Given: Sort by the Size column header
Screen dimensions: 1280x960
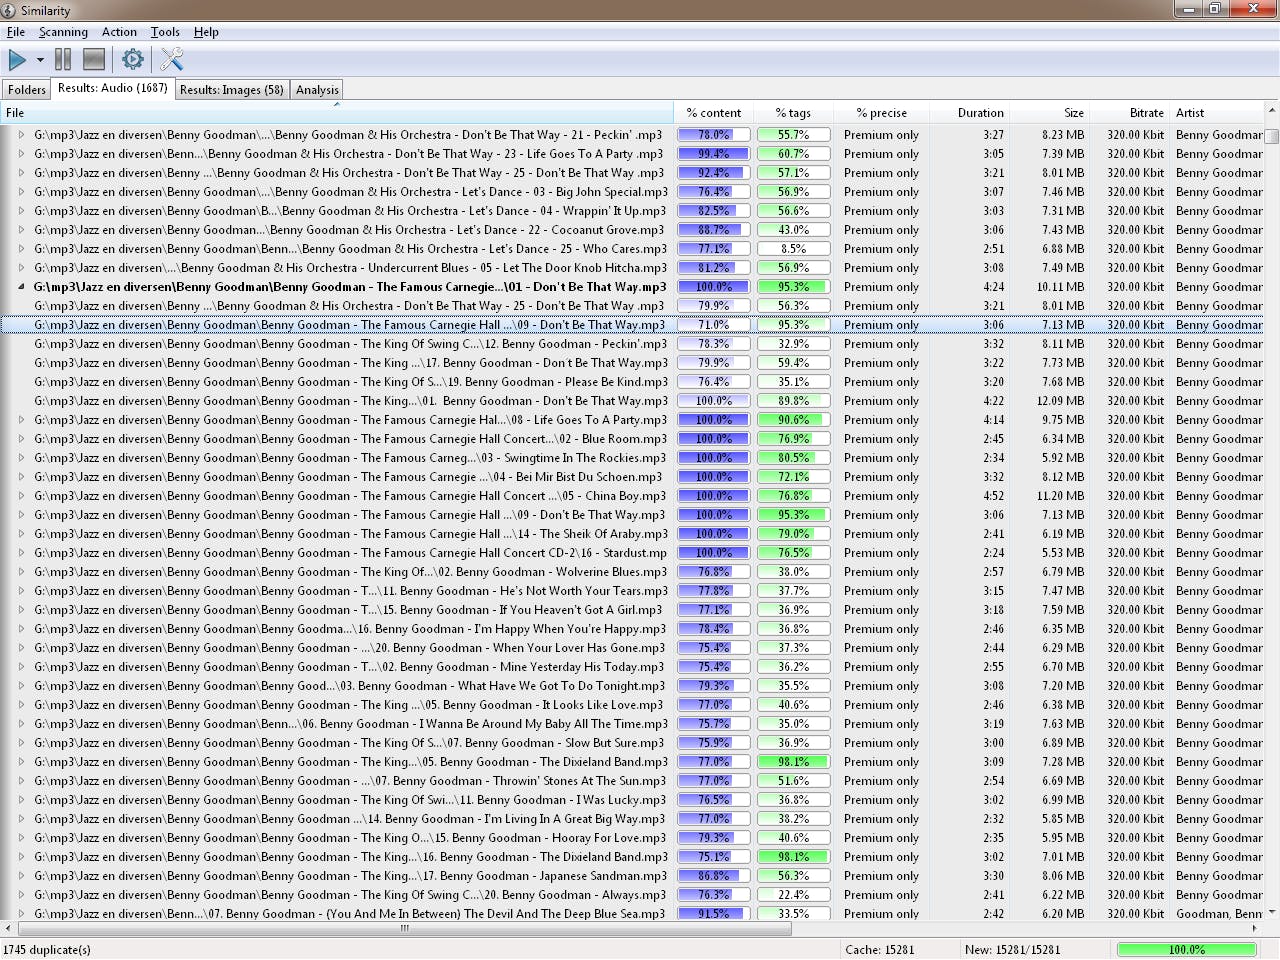Looking at the screenshot, I should [1049, 113].
